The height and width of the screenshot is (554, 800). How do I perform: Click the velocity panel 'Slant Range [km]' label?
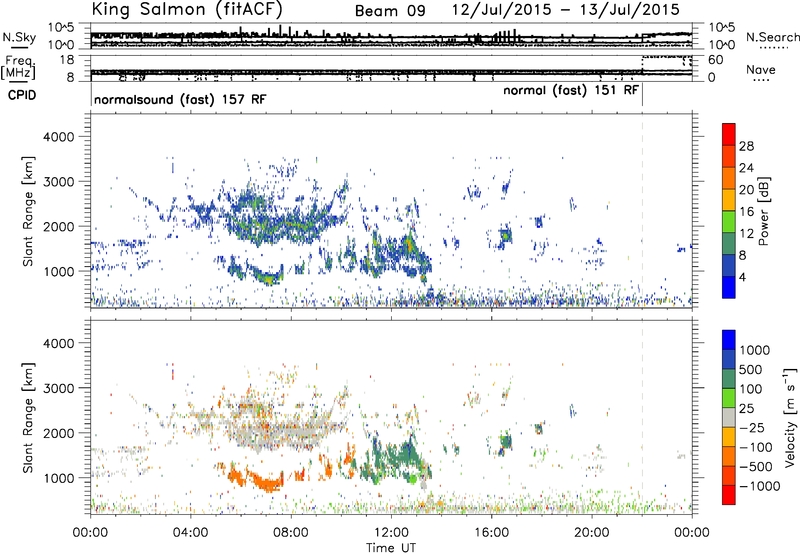(28, 418)
